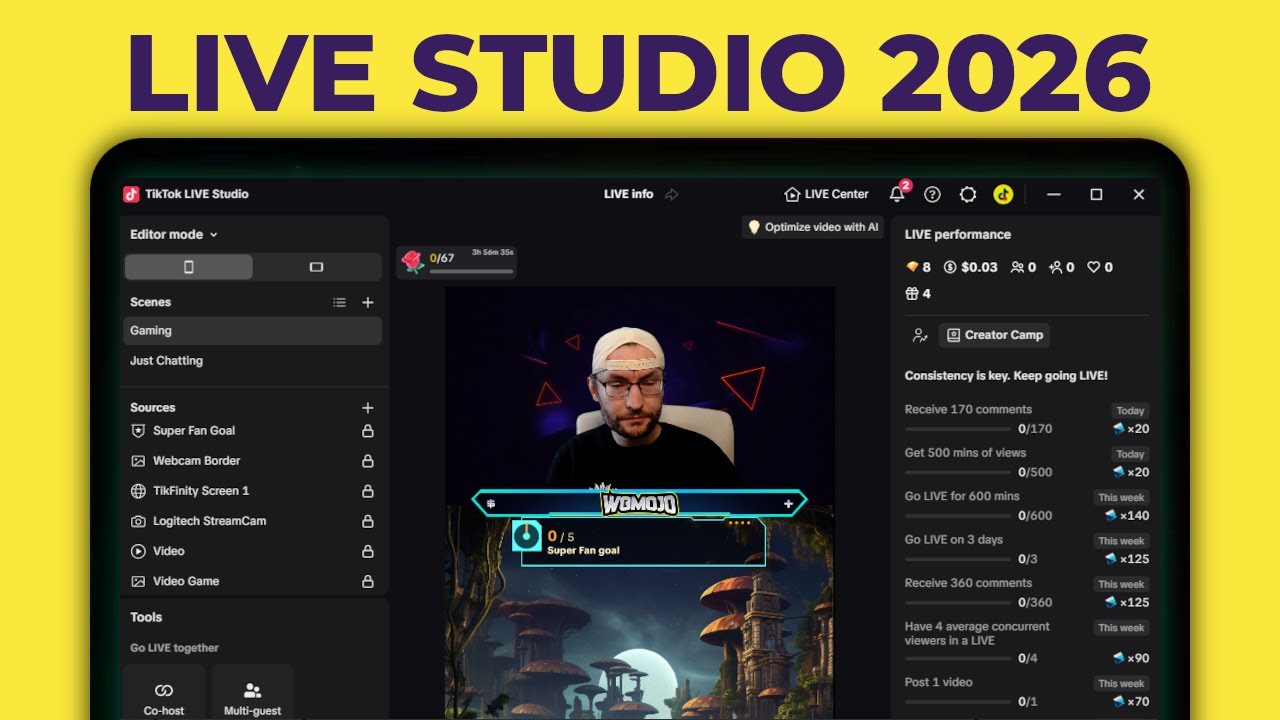Click the 3h 56m 35s timer text
This screenshot has width=1280, height=720.
coord(492,252)
